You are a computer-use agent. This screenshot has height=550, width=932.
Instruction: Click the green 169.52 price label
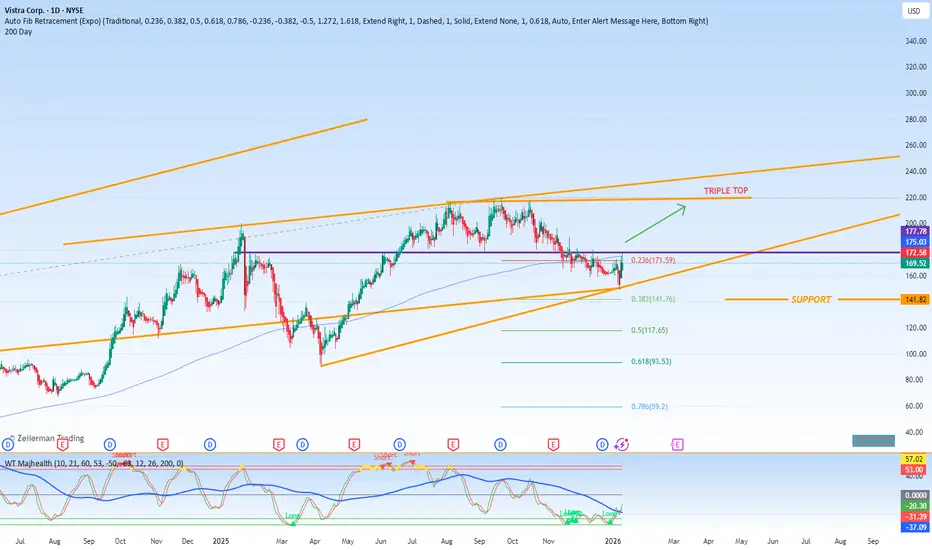[x=915, y=263]
